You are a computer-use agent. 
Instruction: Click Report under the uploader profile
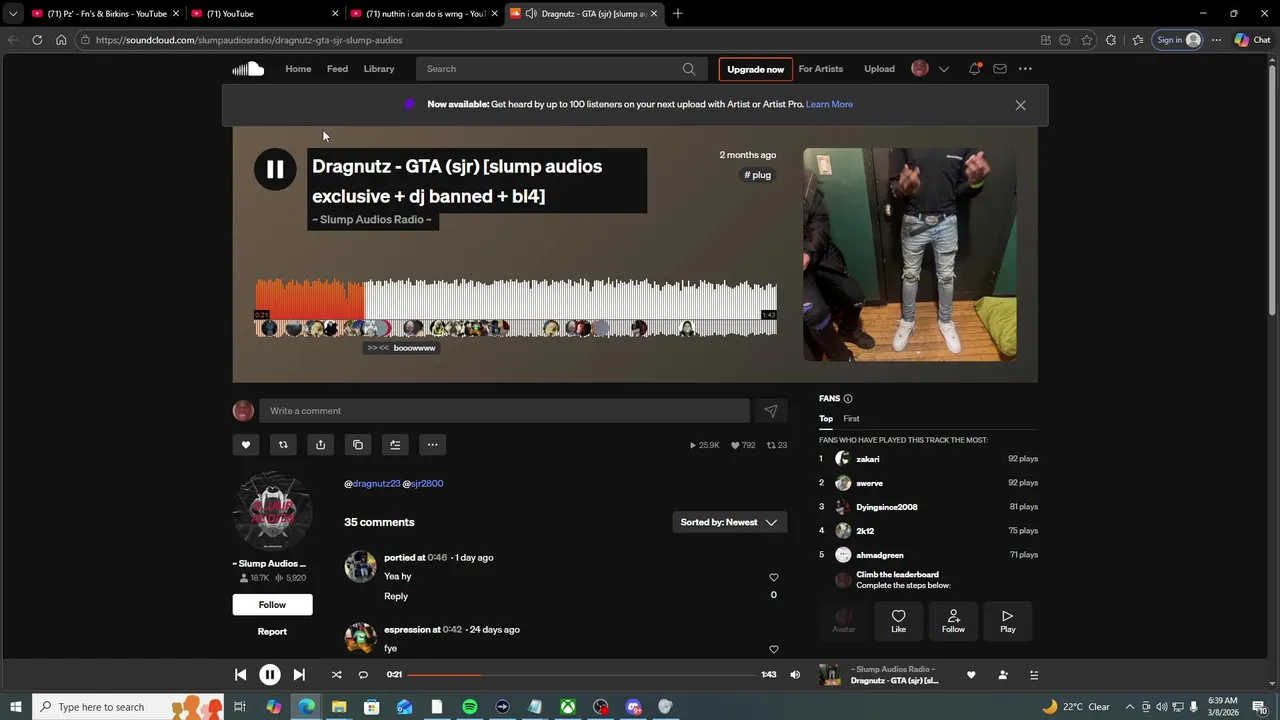[272, 631]
